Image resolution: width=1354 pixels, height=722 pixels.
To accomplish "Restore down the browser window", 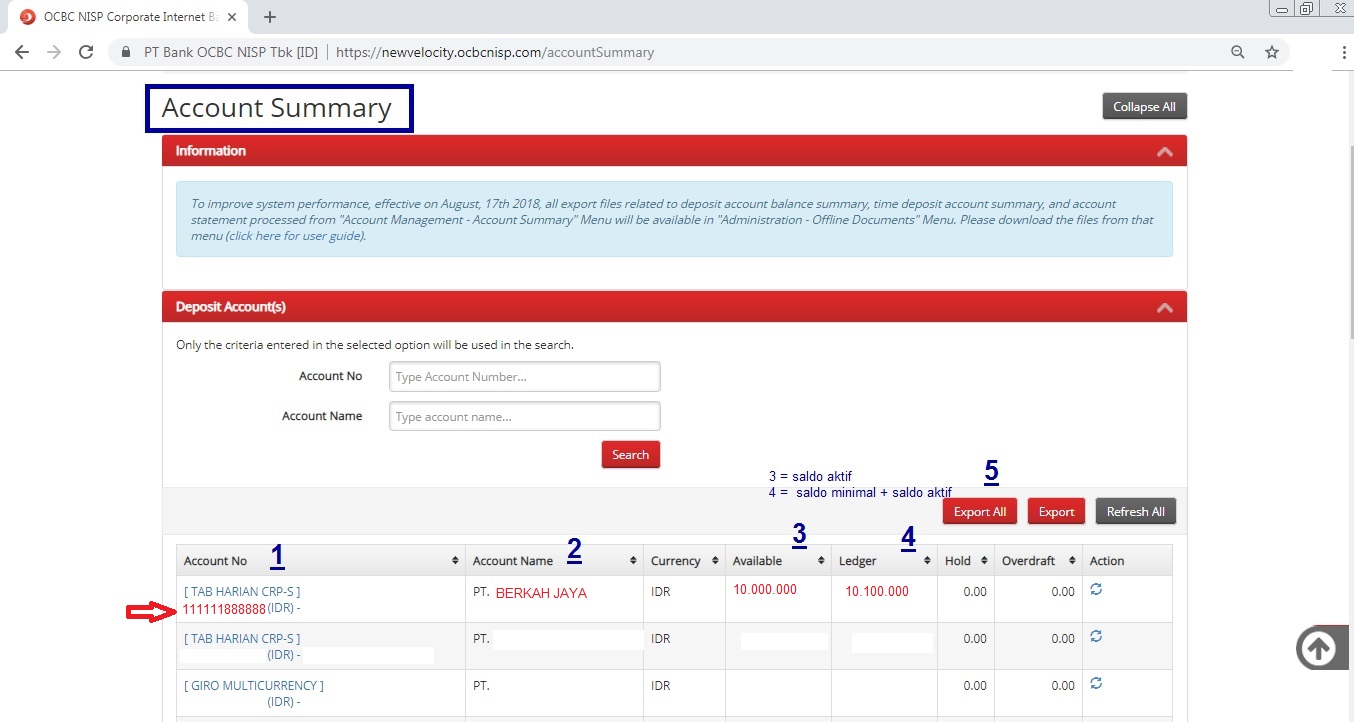I will 1307,8.
